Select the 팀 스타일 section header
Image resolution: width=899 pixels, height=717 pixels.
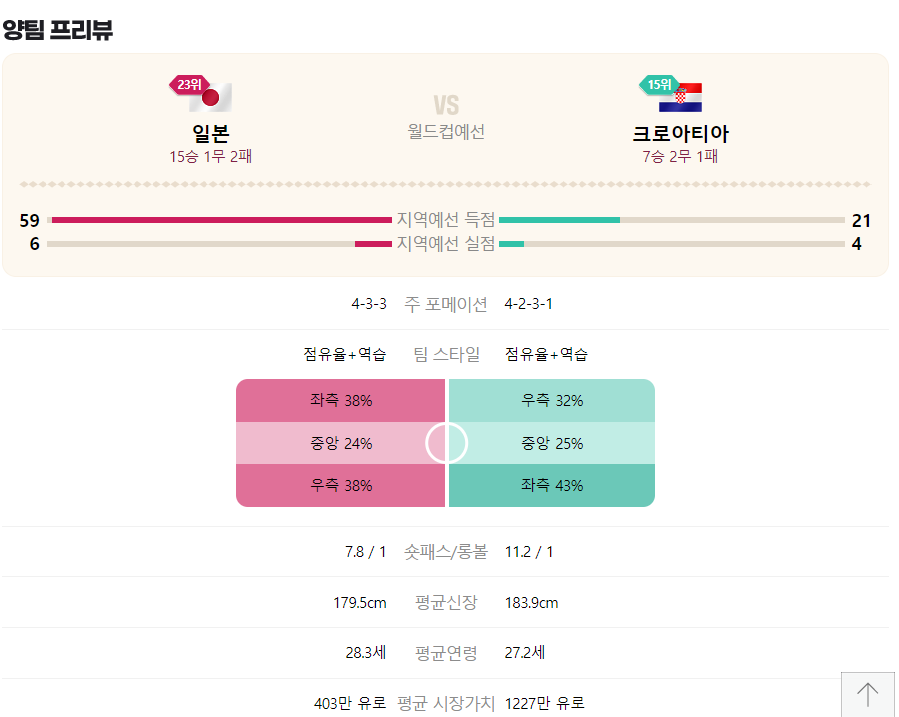coord(446,354)
